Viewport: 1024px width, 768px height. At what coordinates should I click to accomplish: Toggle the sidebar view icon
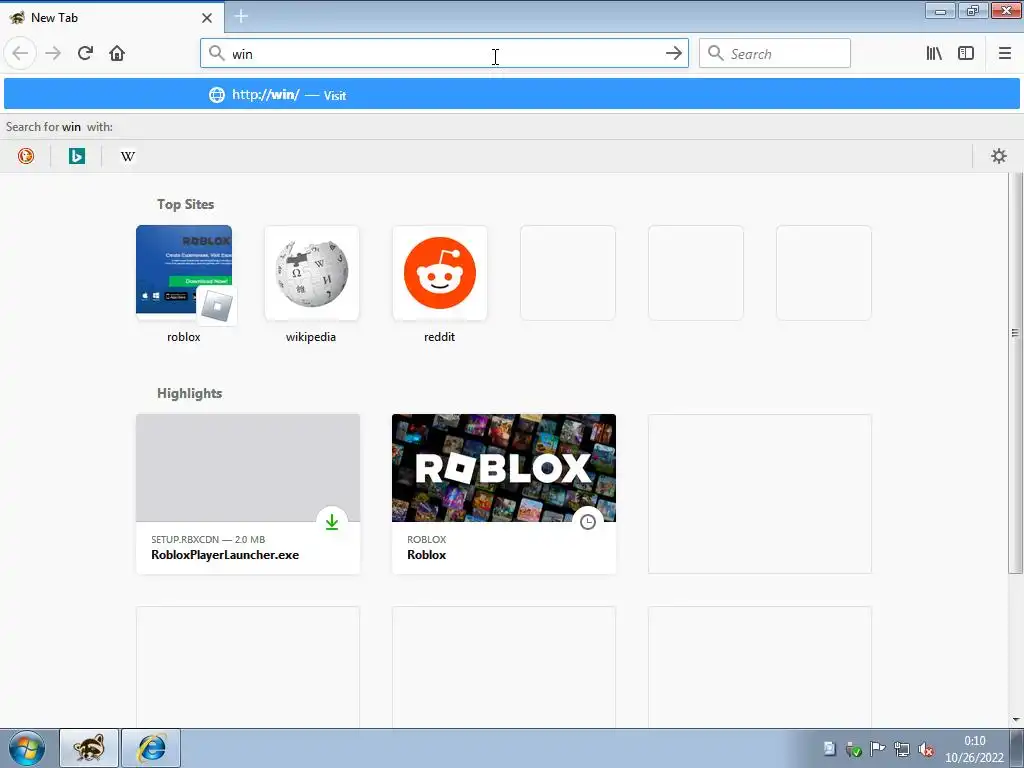pyautogui.click(x=966, y=53)
